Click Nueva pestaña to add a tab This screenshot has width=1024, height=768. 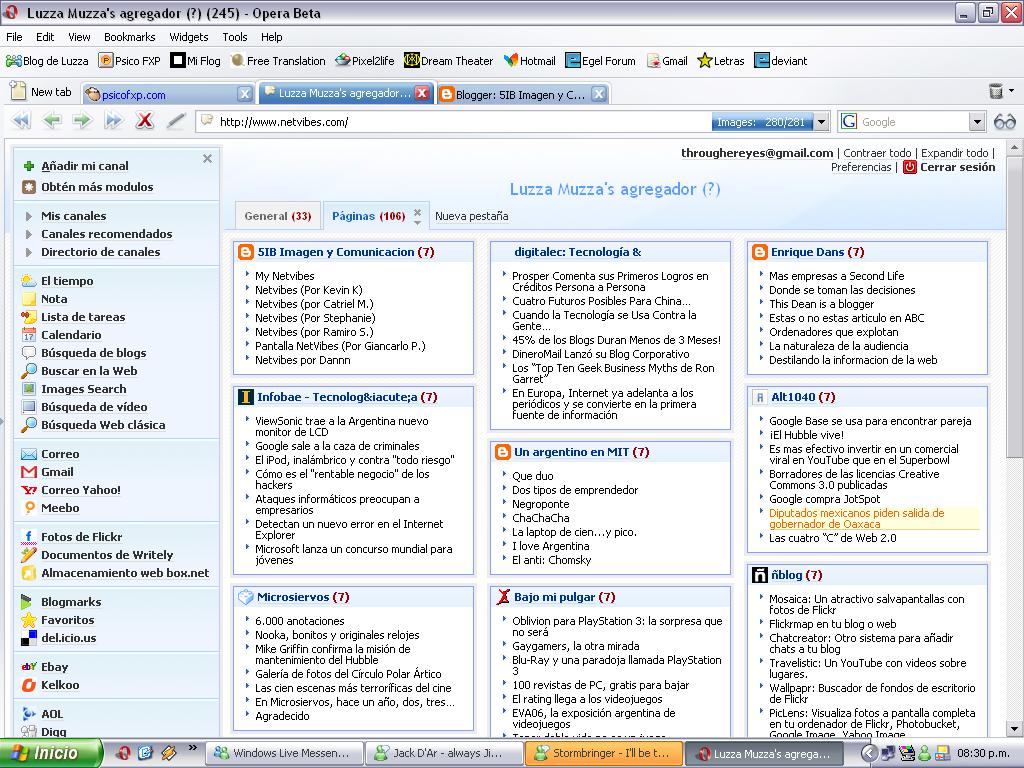click(472, 216)
